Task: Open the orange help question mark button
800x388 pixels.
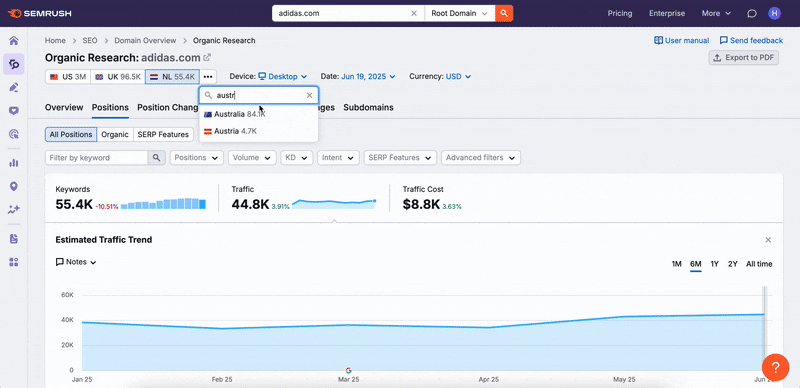Action: coord(775,367)
